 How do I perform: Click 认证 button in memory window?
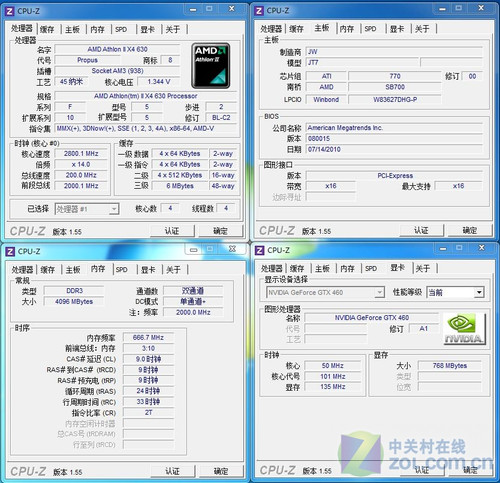(x=173, y=471)
